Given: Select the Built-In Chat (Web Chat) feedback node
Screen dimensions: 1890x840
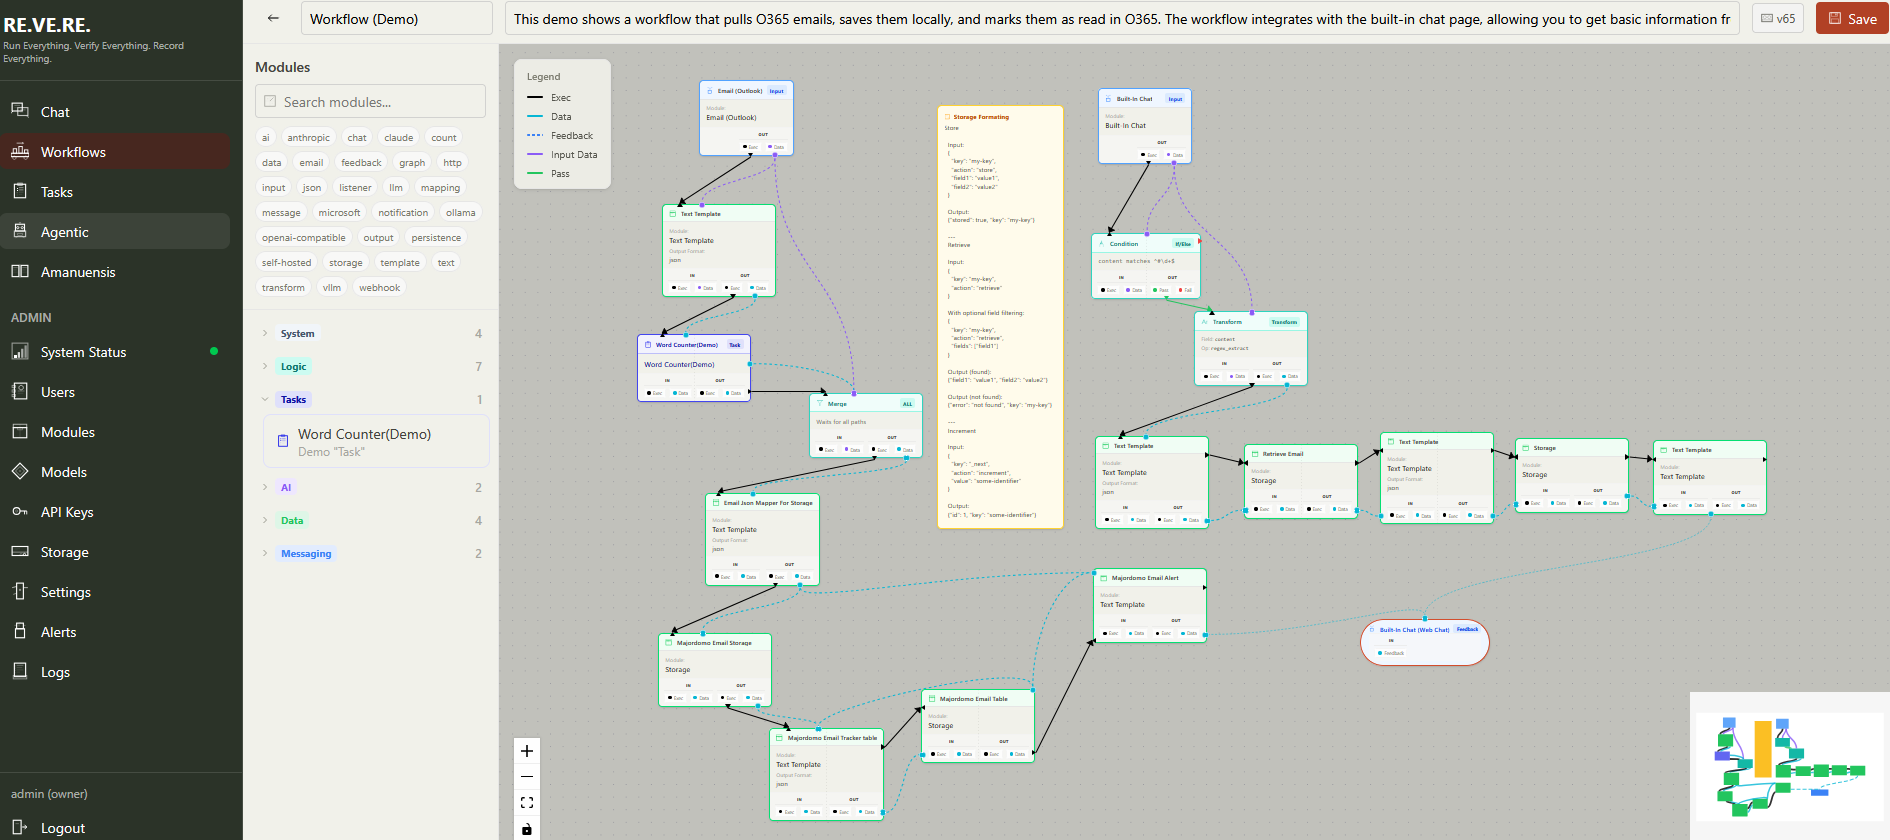Looking at the screenshot, I should coord(1425,642).
